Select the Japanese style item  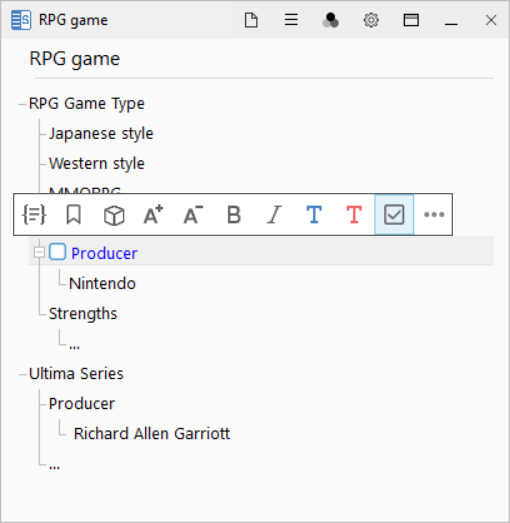101,134
